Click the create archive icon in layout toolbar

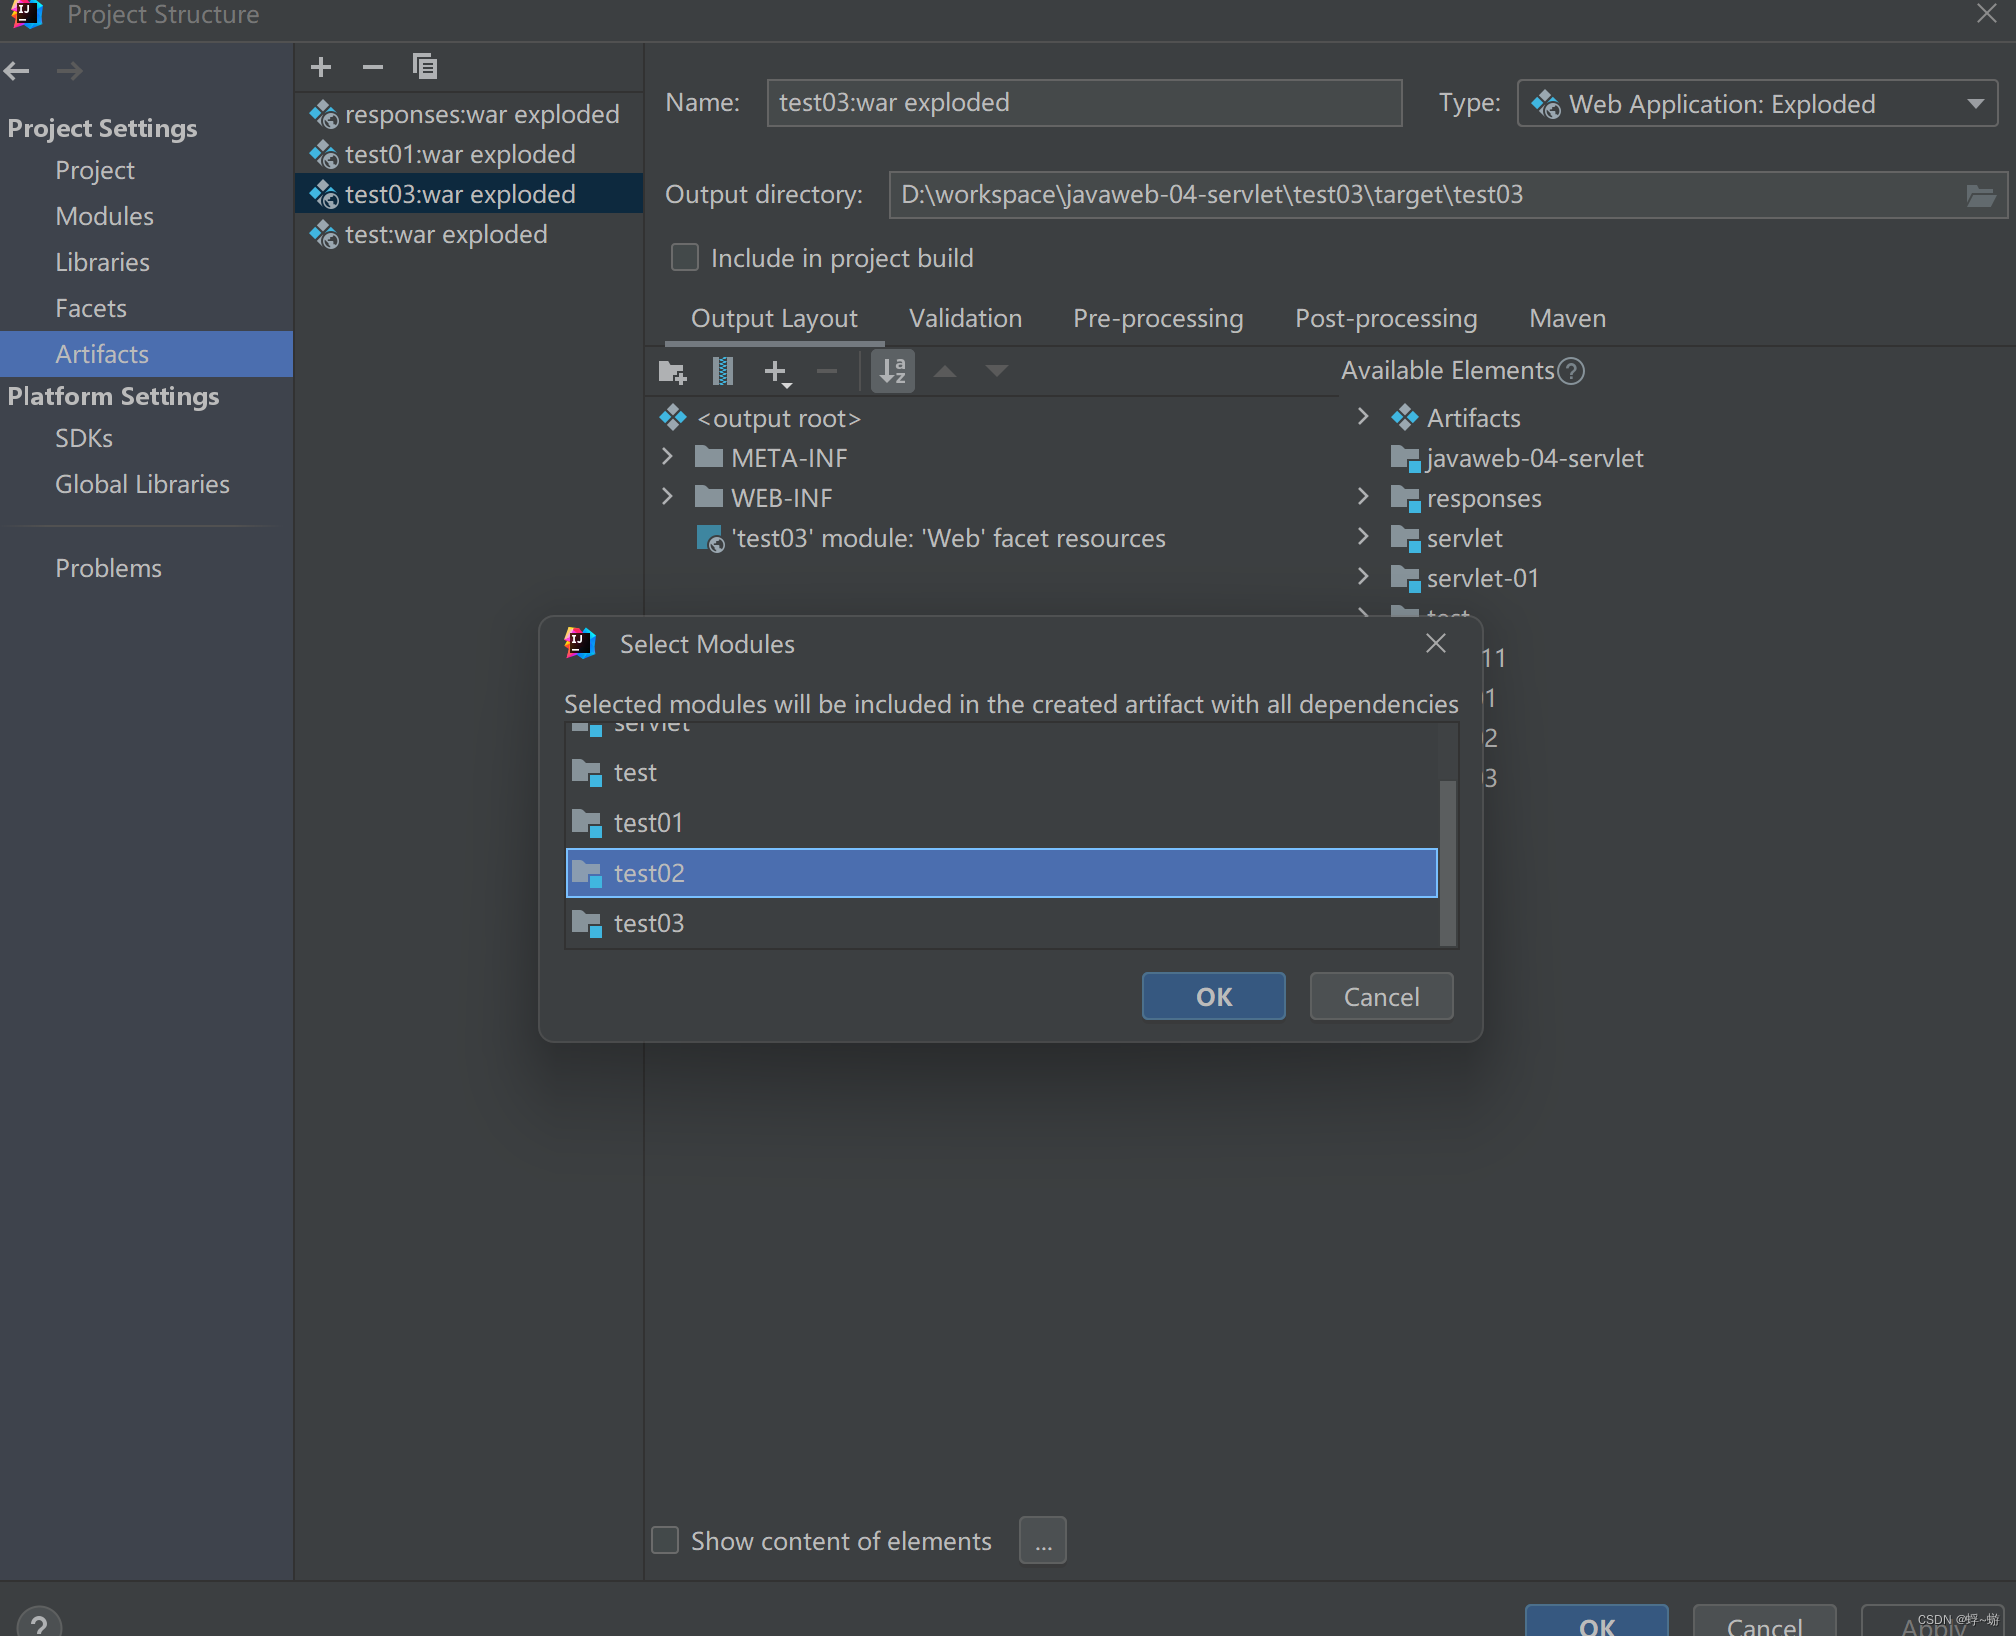pyautogui.click(x=722, y=372)
